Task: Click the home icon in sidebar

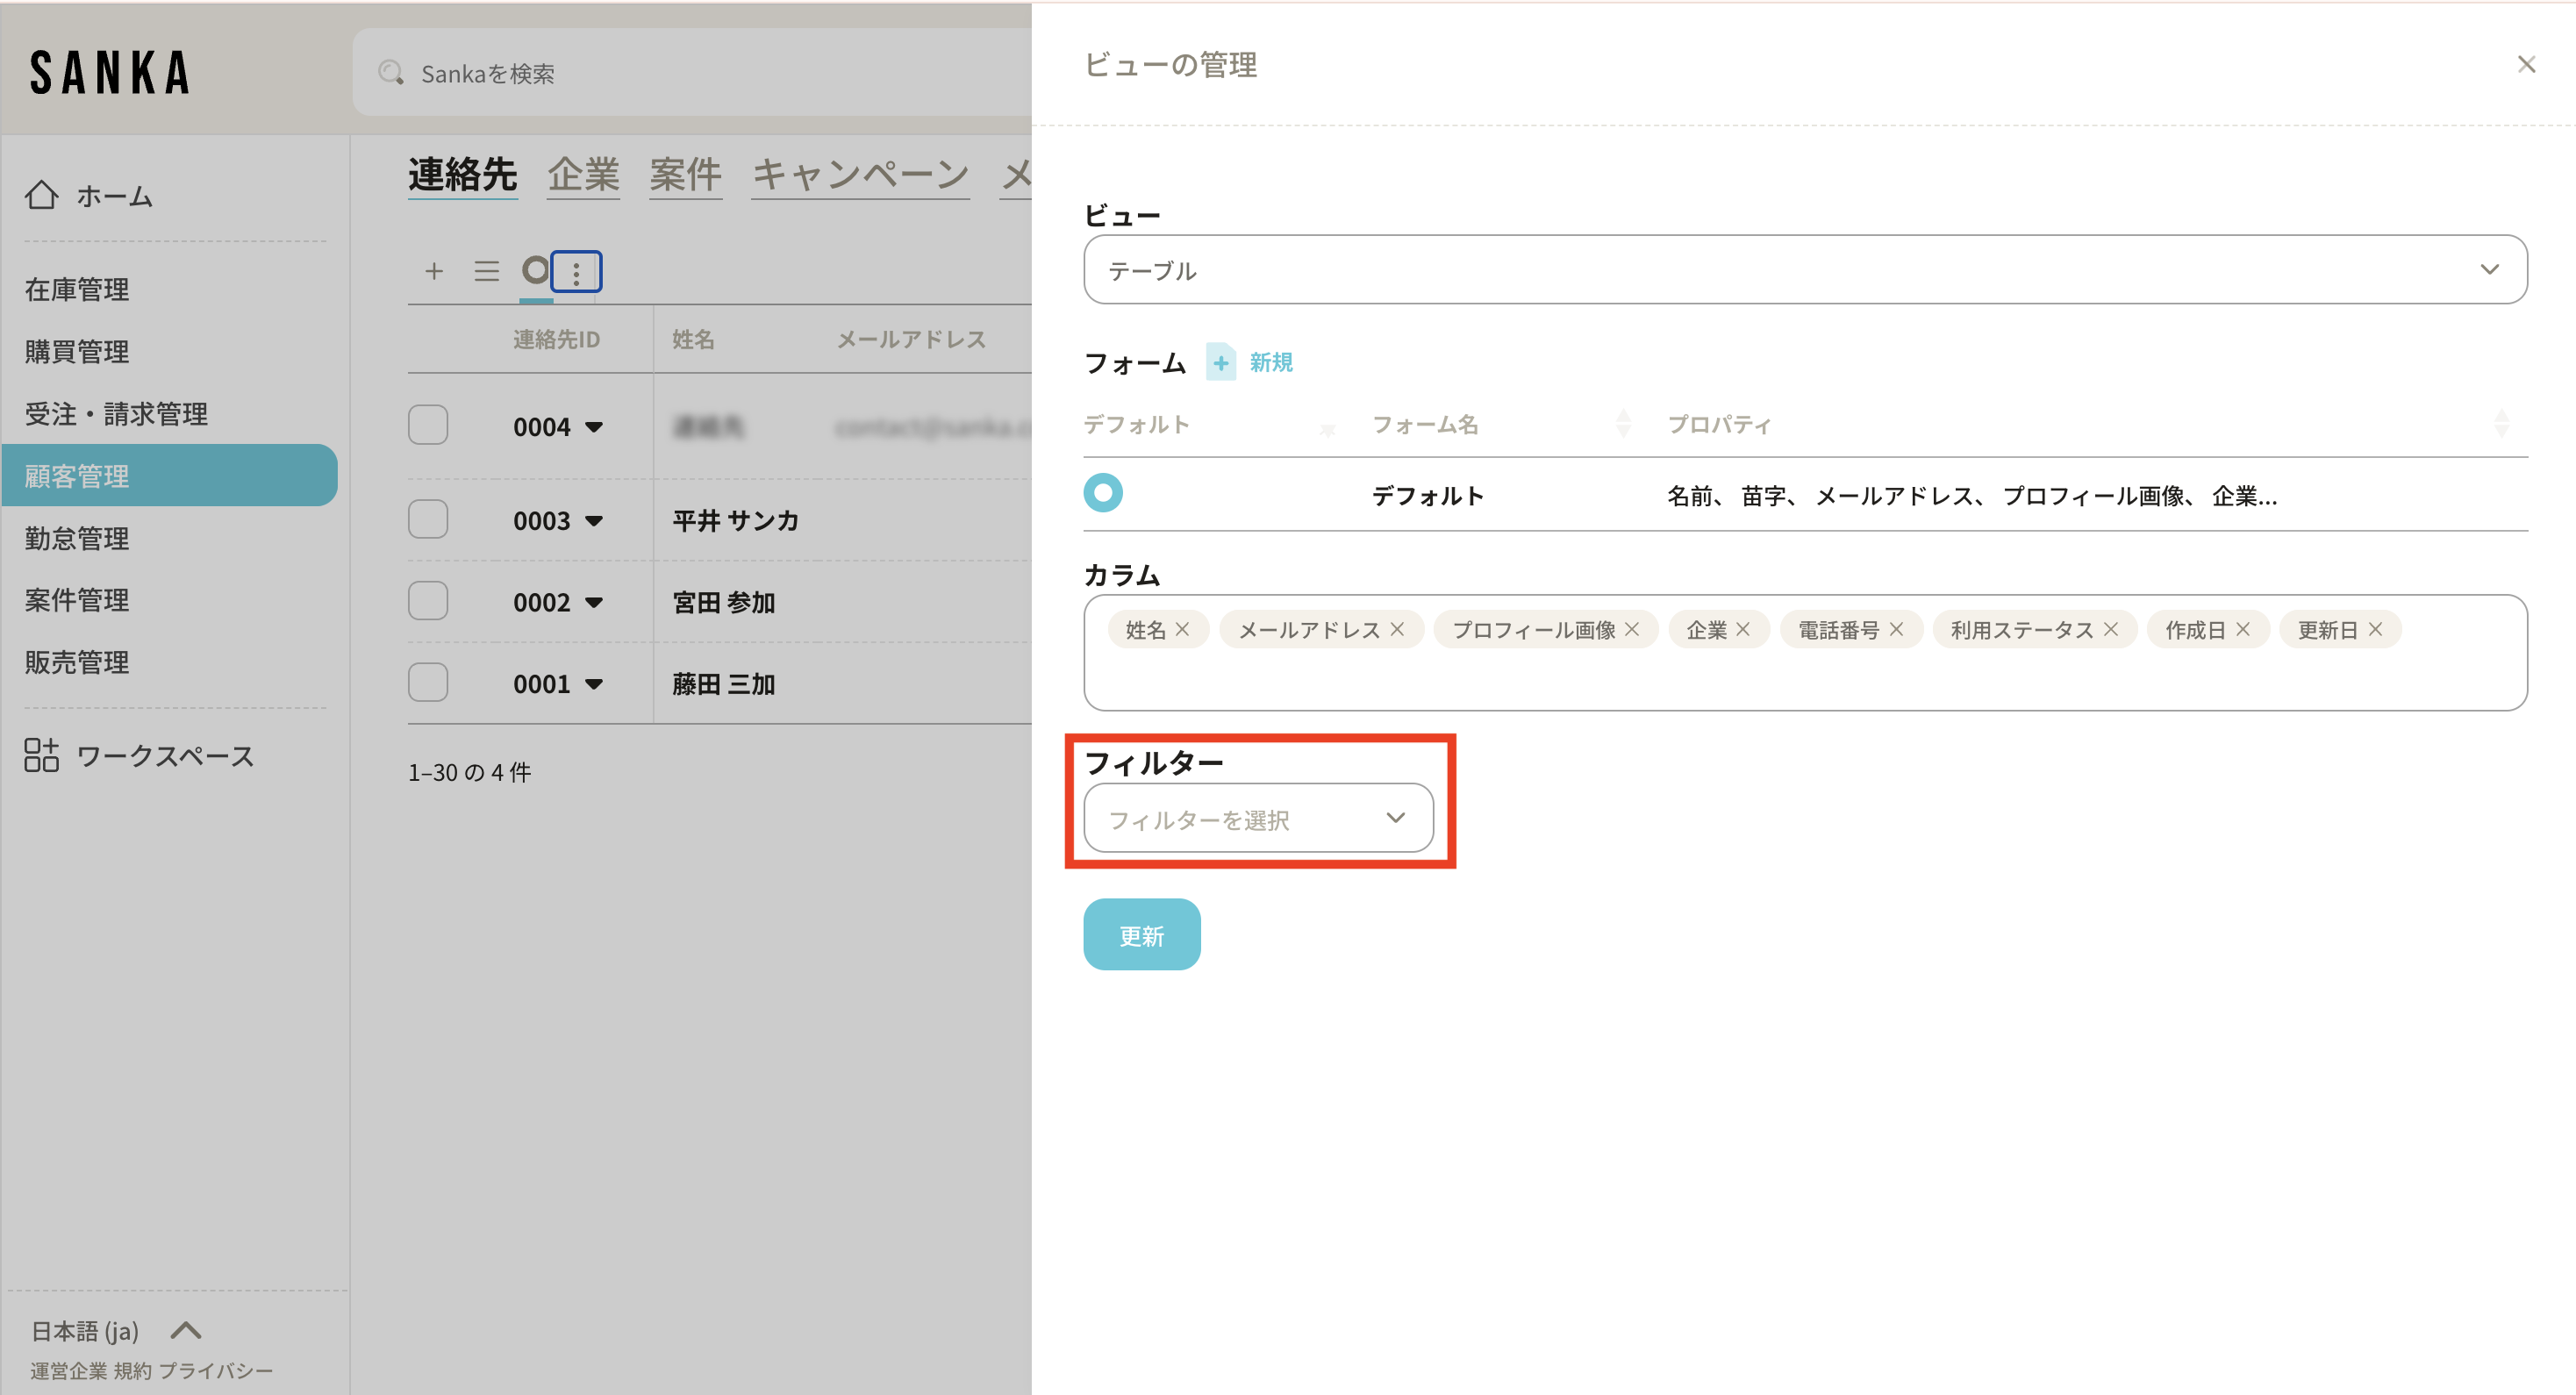Action: coord(41,195)
